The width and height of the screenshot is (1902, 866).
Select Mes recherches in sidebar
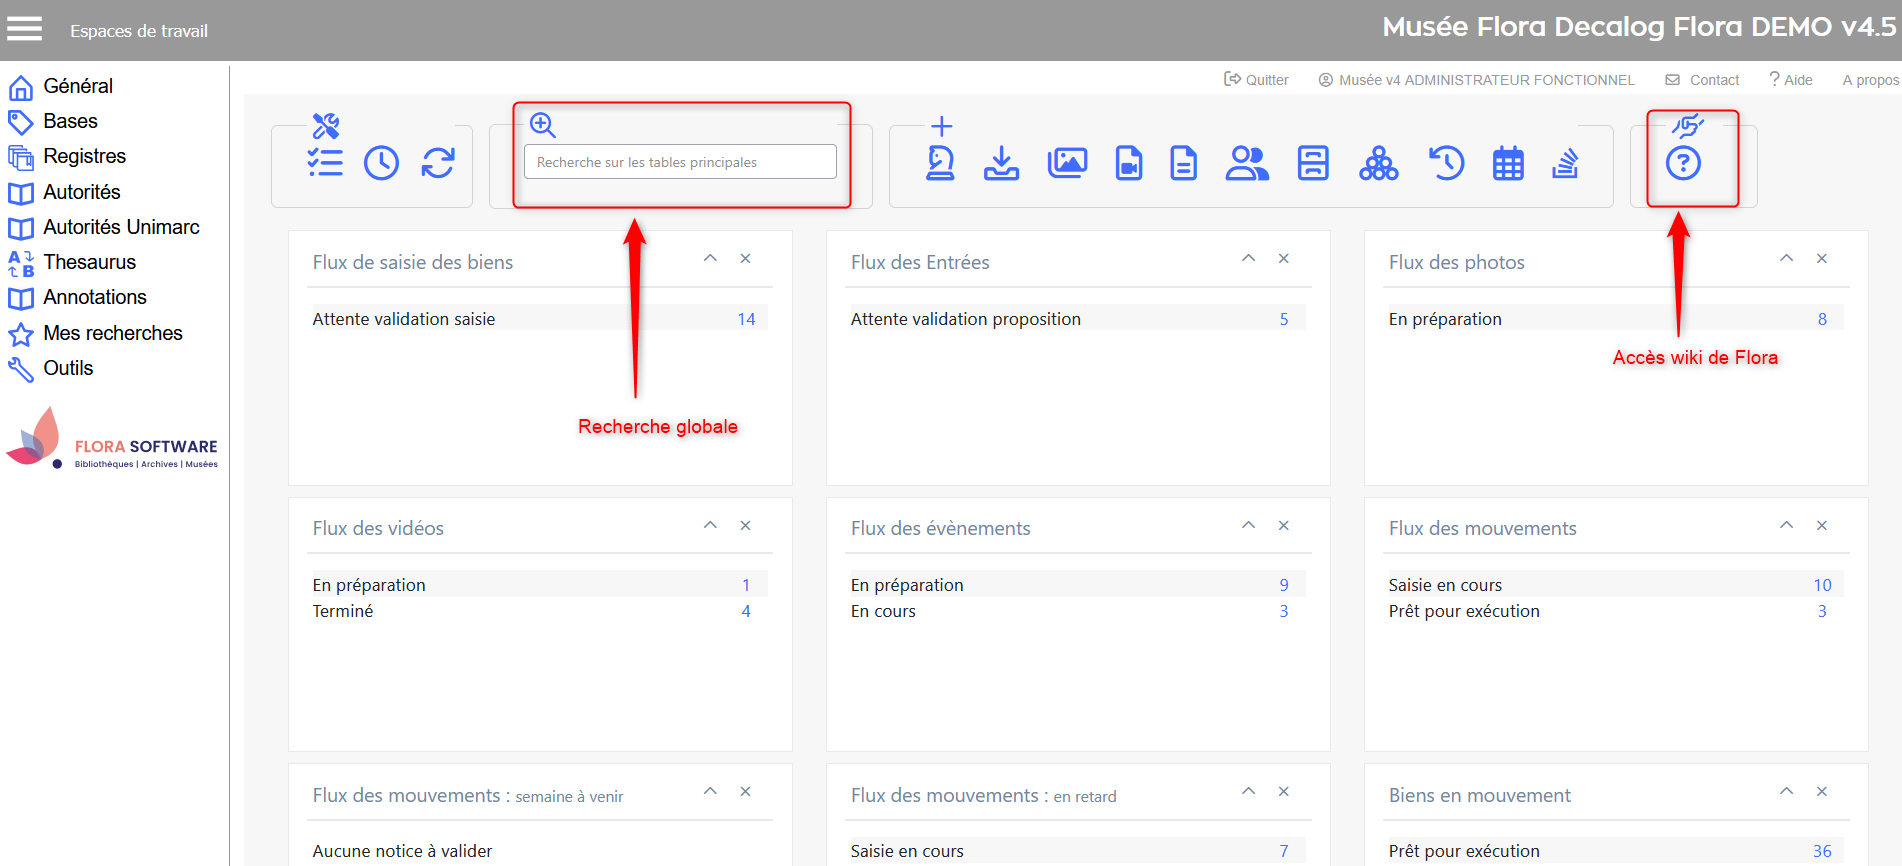(112, 333)
